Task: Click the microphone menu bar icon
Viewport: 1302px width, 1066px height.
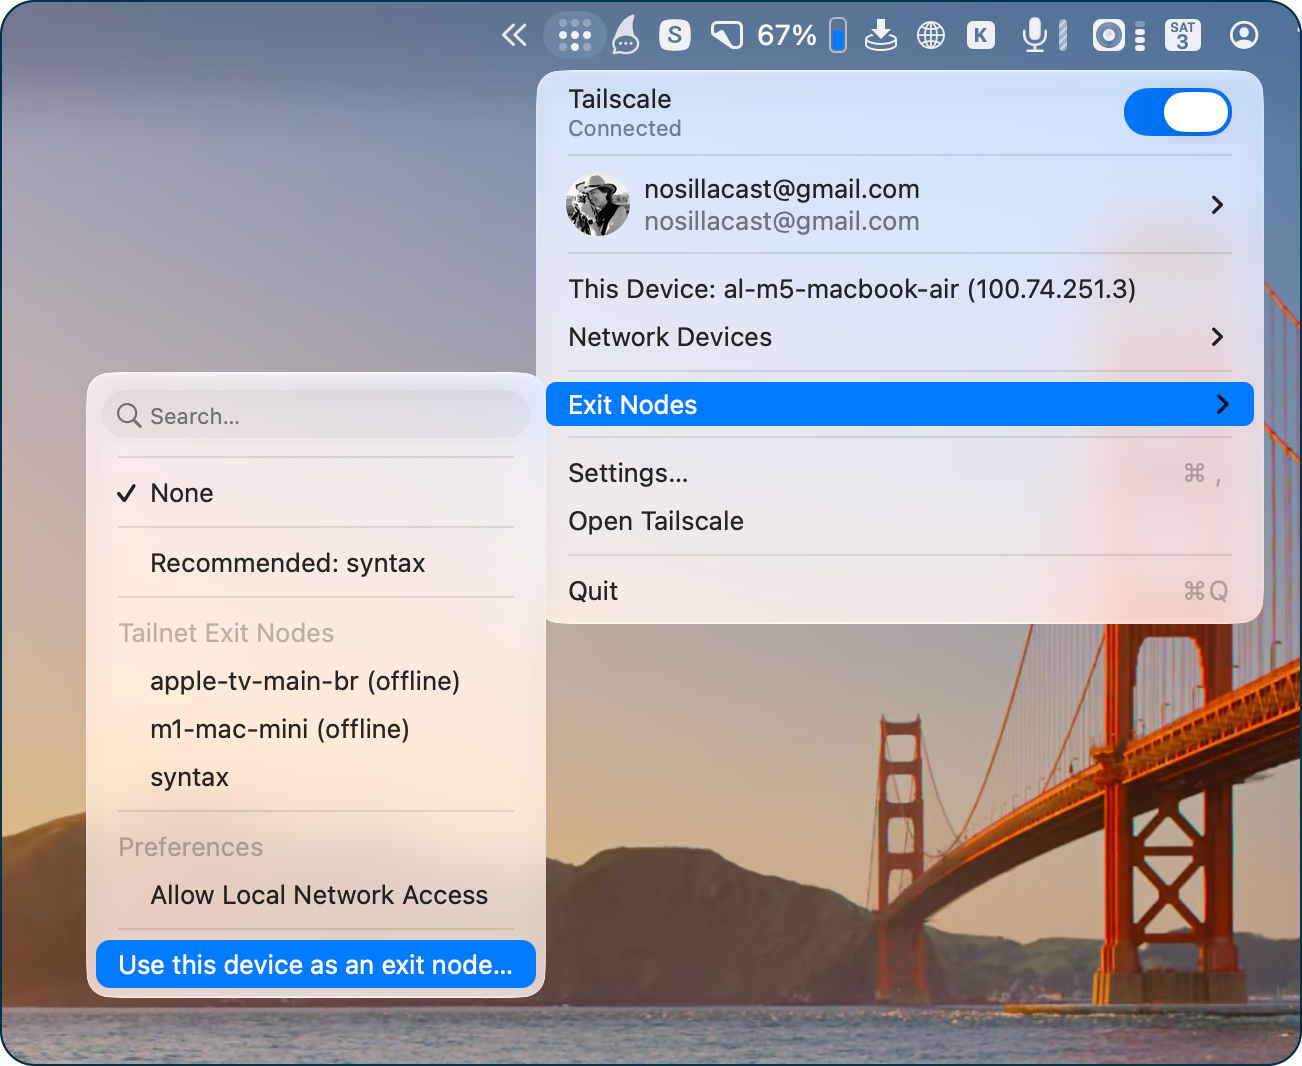Action: tap(1035, 35)
